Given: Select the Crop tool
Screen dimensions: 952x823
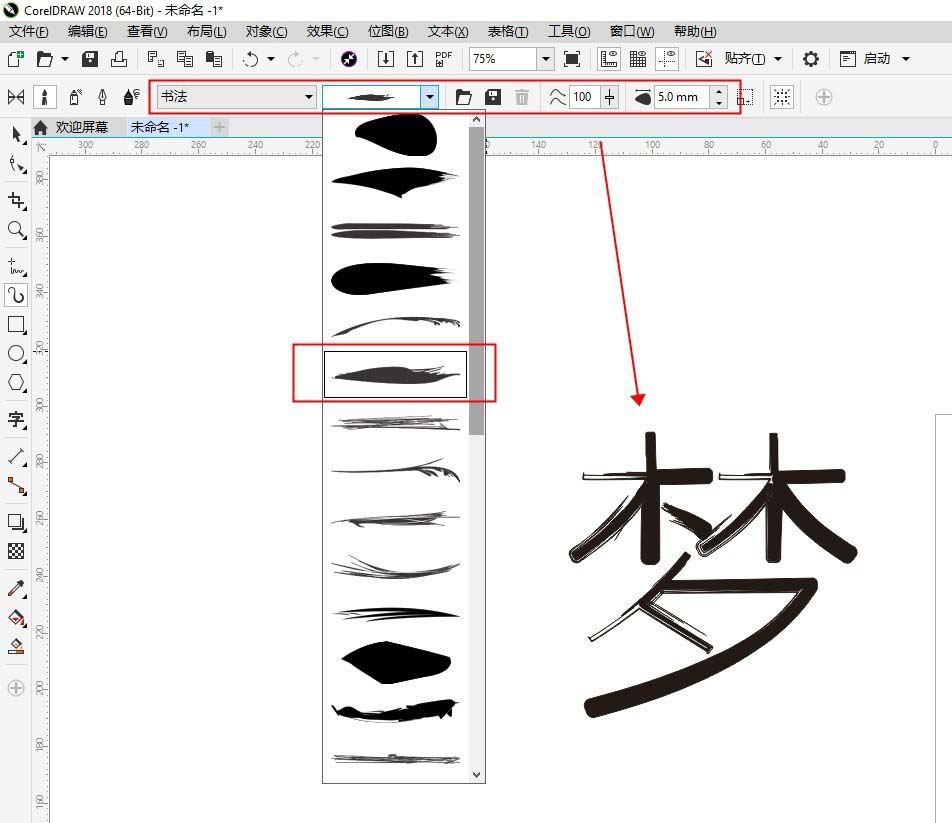Looking at the screenshot, I should (14, 201).
